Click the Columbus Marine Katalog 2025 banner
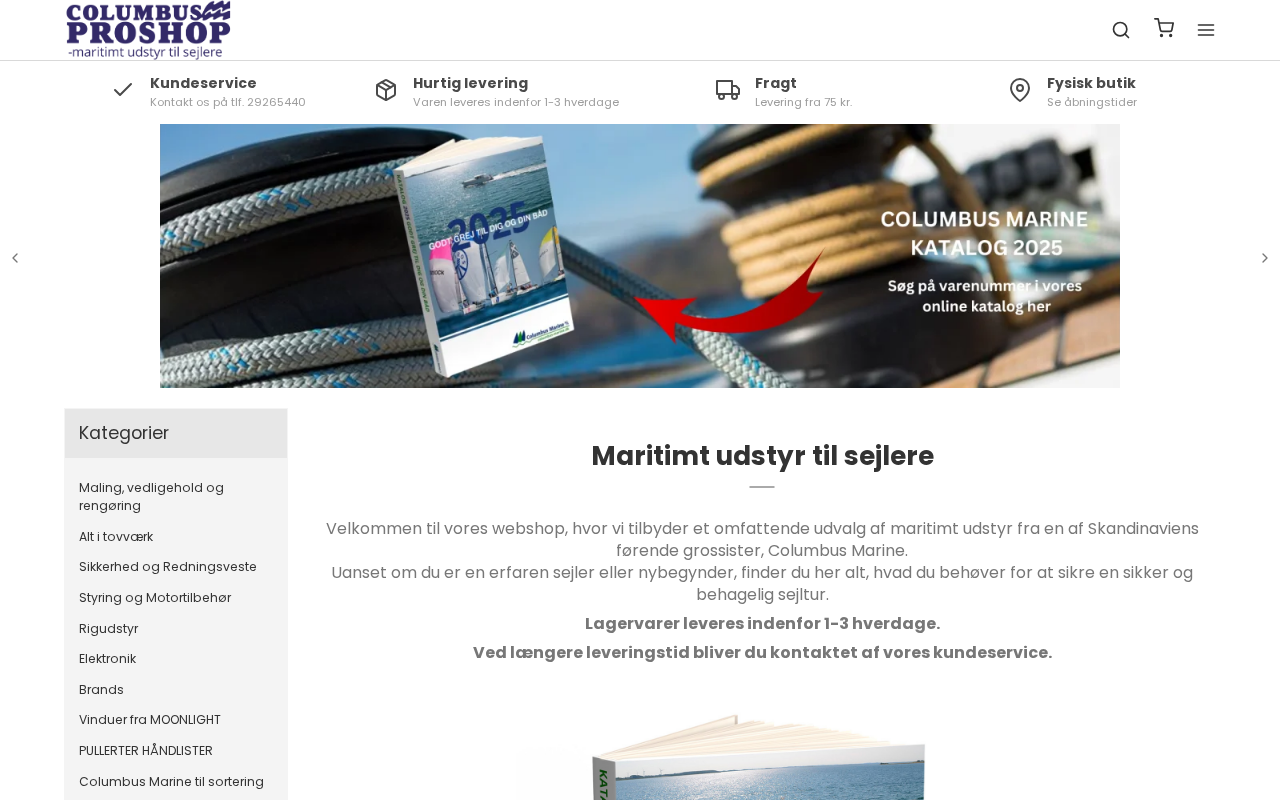This screenshot has height=800, width=1280. [x=640, y=256]
